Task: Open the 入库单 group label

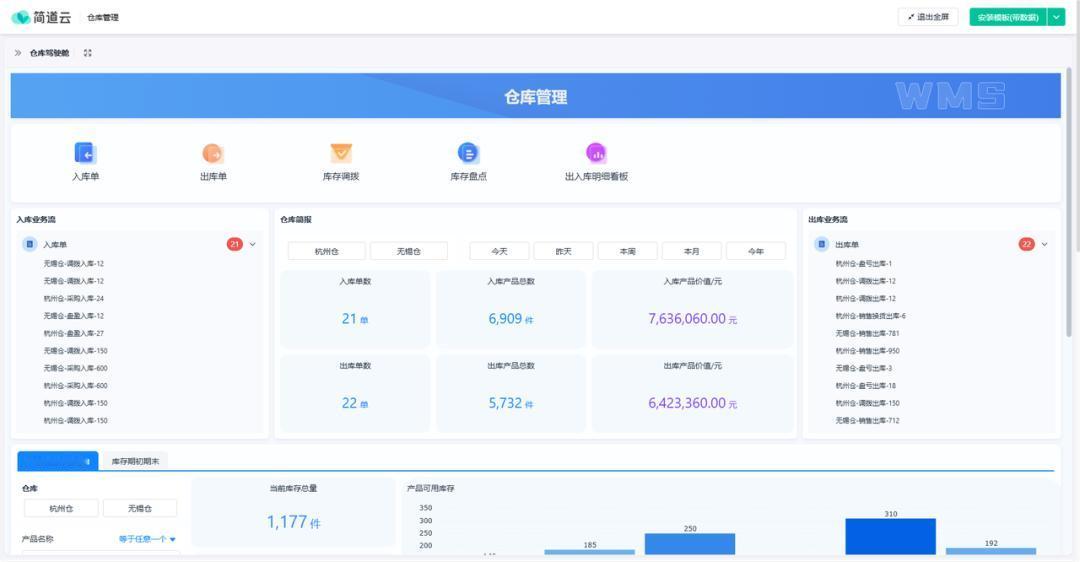Action: 55,244
